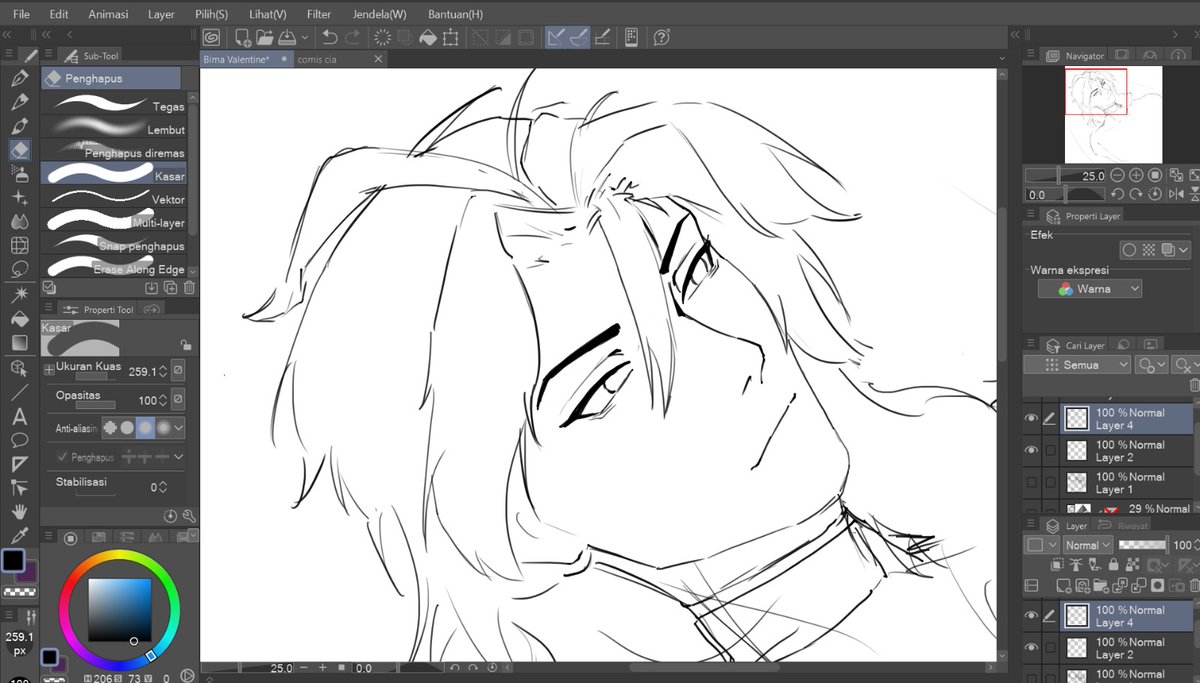Adjust Stabilisasi value stepper
This screenshot has width=1200, height=683.
[163, 487]
